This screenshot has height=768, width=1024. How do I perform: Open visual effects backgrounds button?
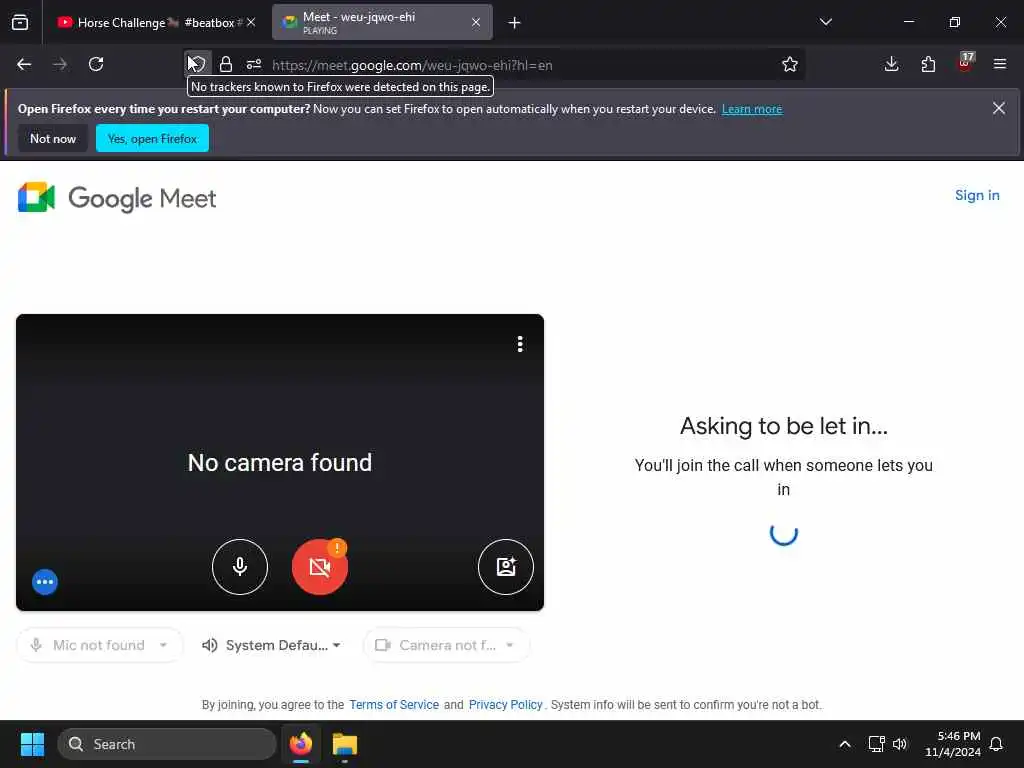click(505, 566)
